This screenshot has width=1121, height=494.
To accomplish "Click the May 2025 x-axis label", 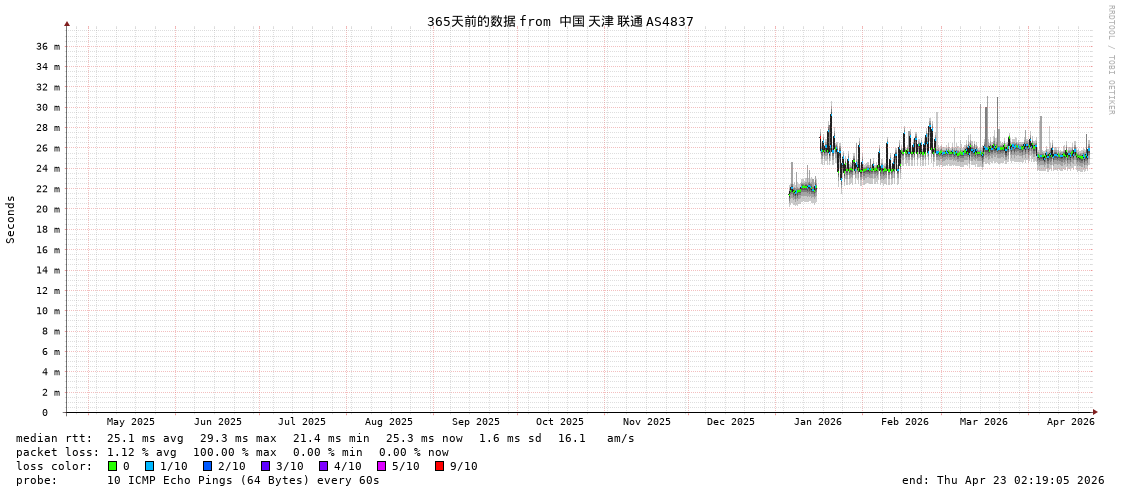I will click(131, 422).
